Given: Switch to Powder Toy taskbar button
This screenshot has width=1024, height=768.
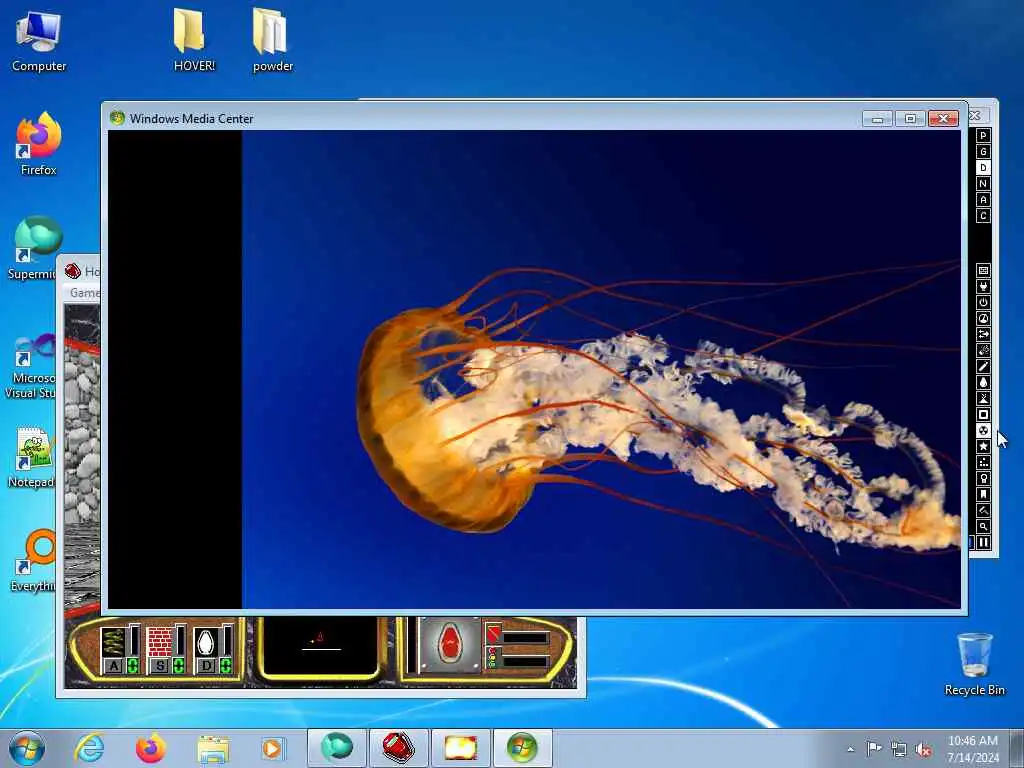Looking at the screenshot, I should (x=460, y=748).
